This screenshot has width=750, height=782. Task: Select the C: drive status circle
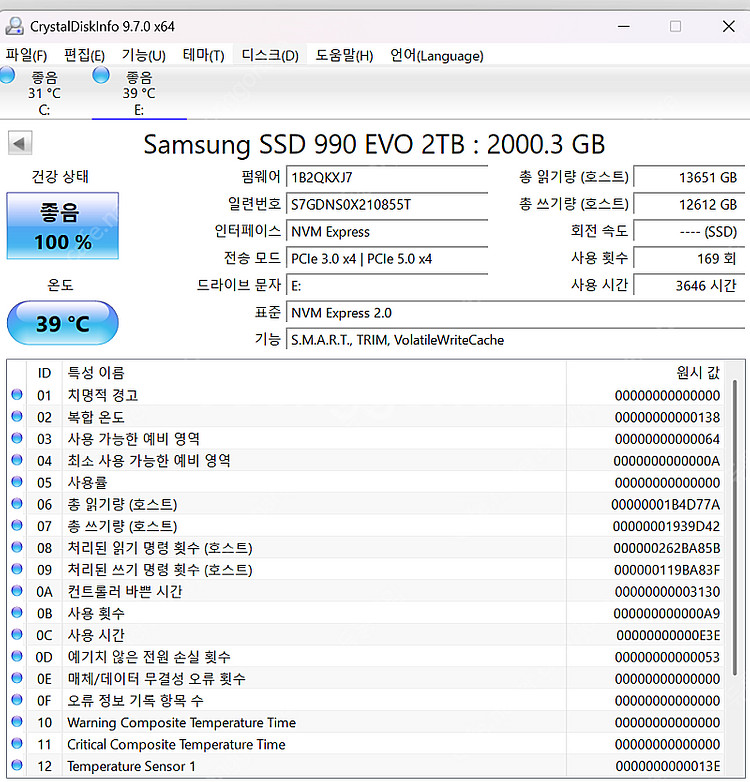click(x=7, y=75)
